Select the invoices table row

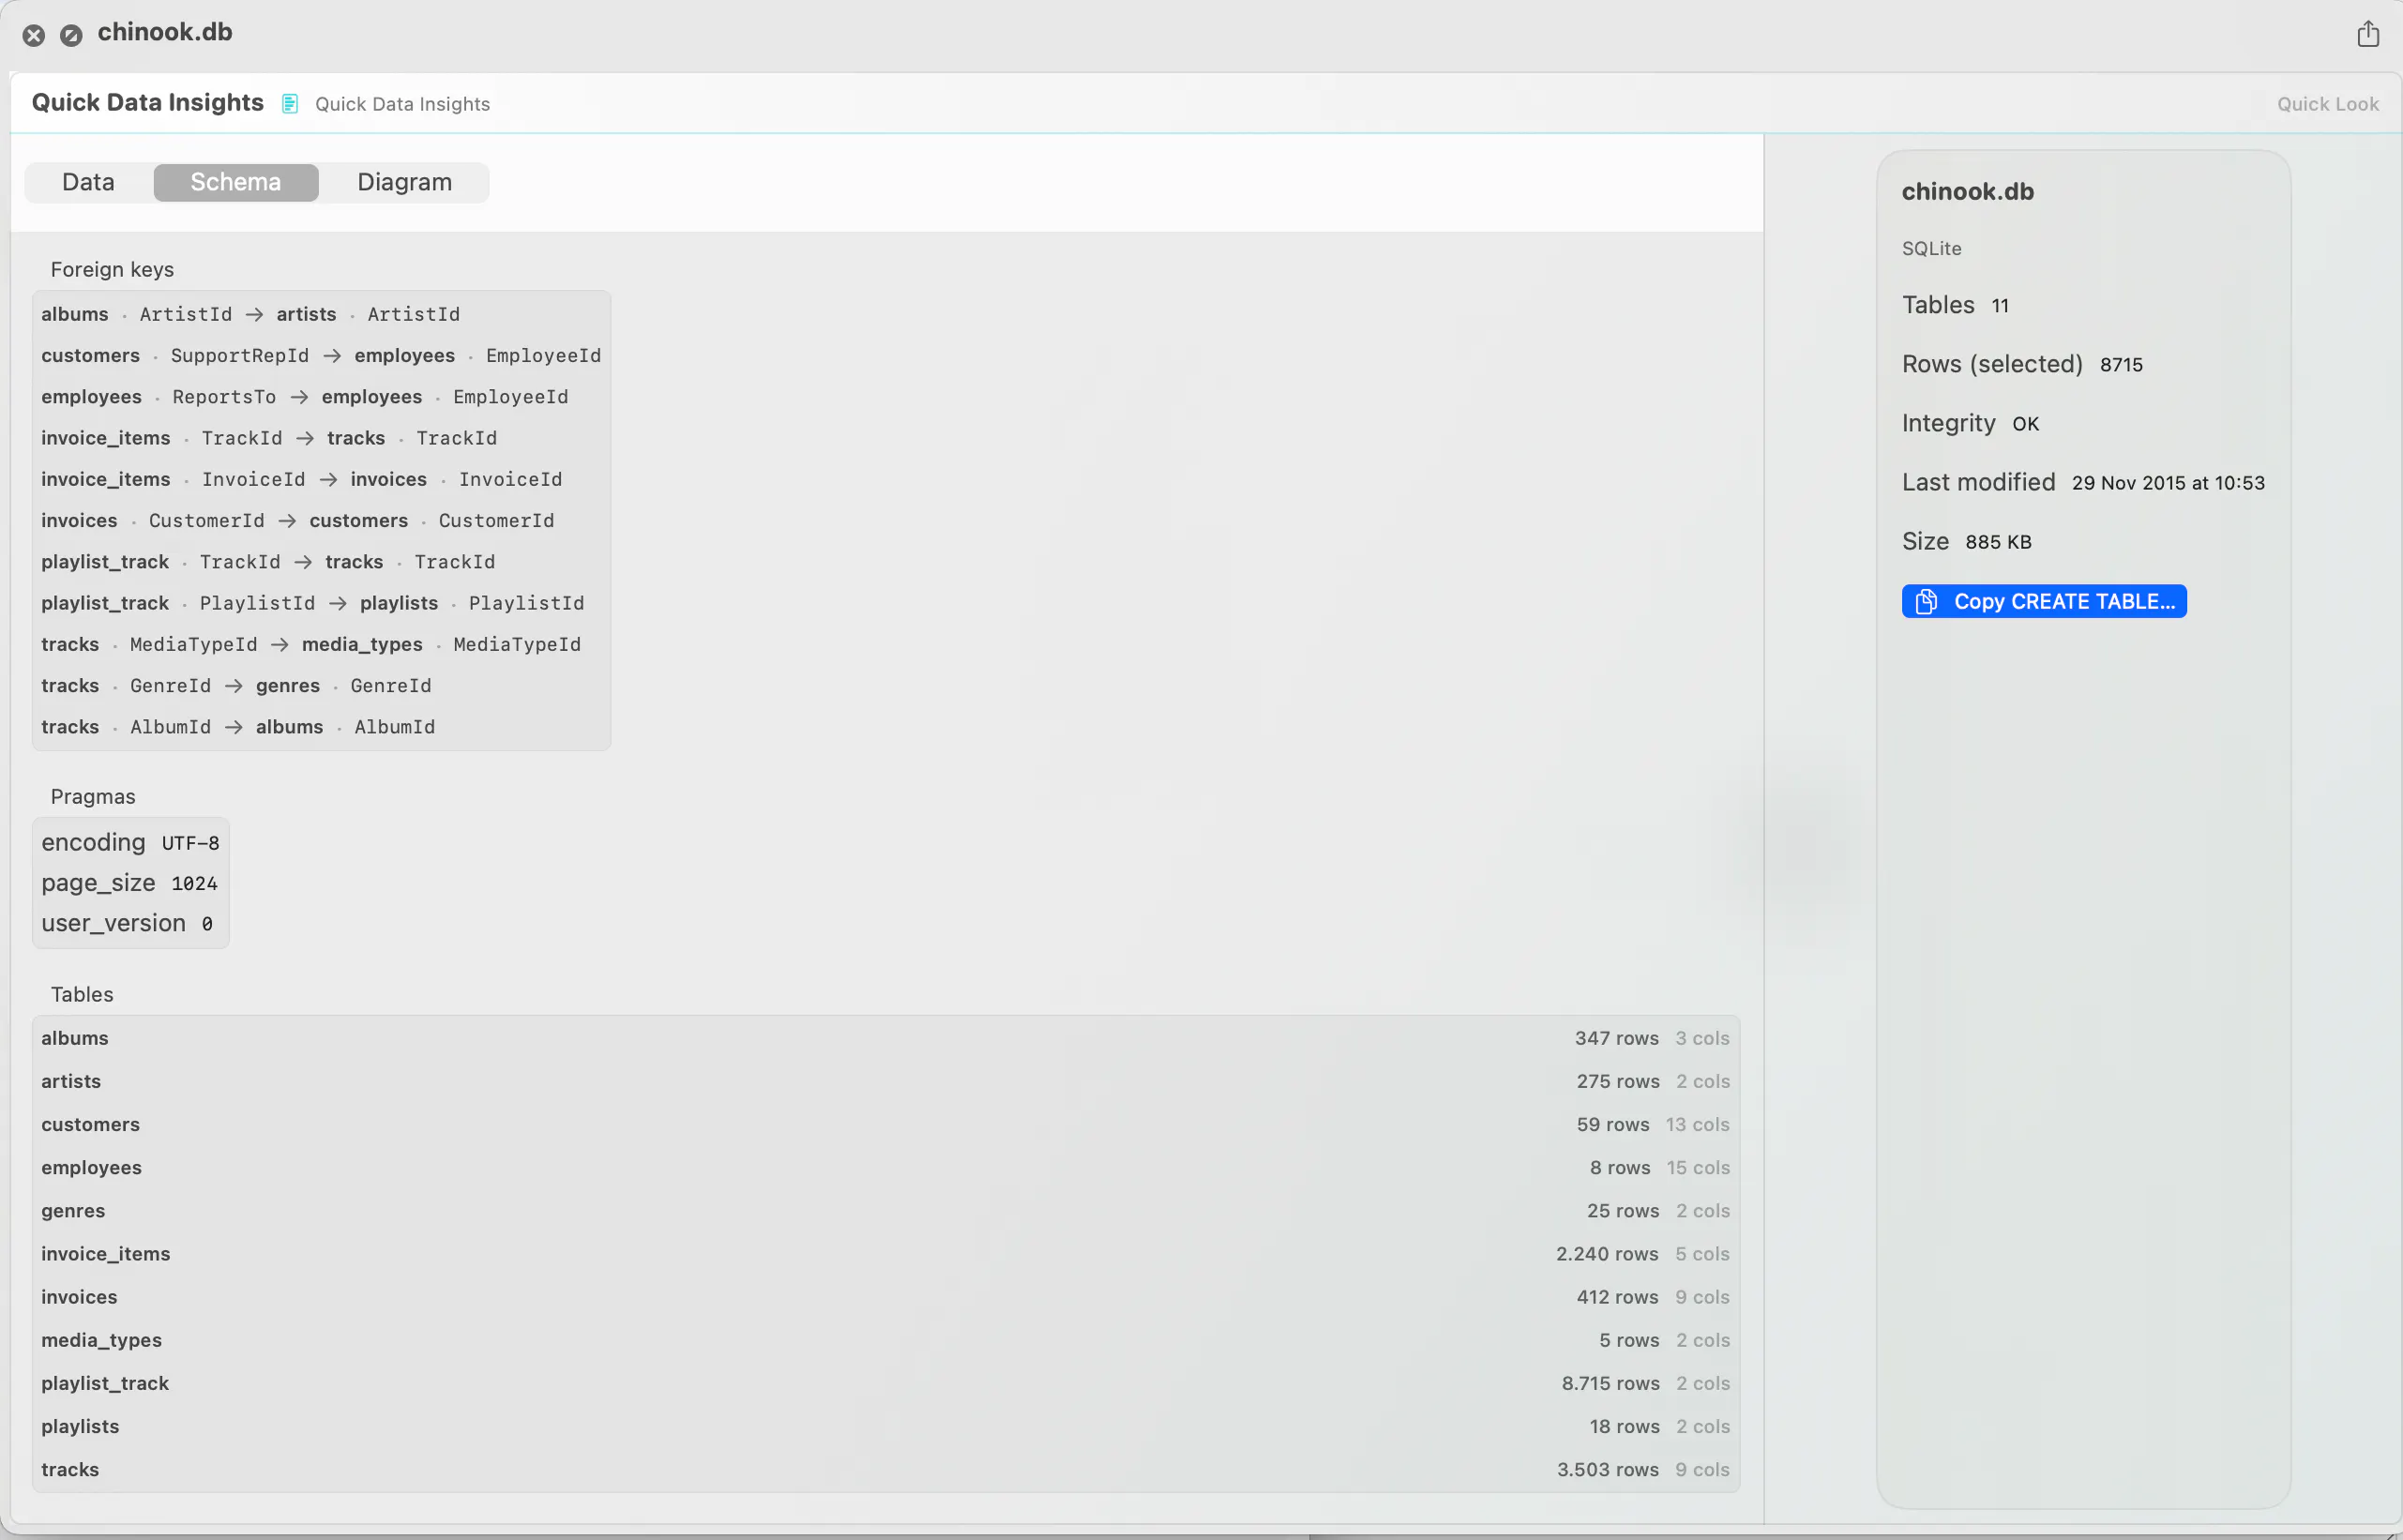pos(885,1296)
